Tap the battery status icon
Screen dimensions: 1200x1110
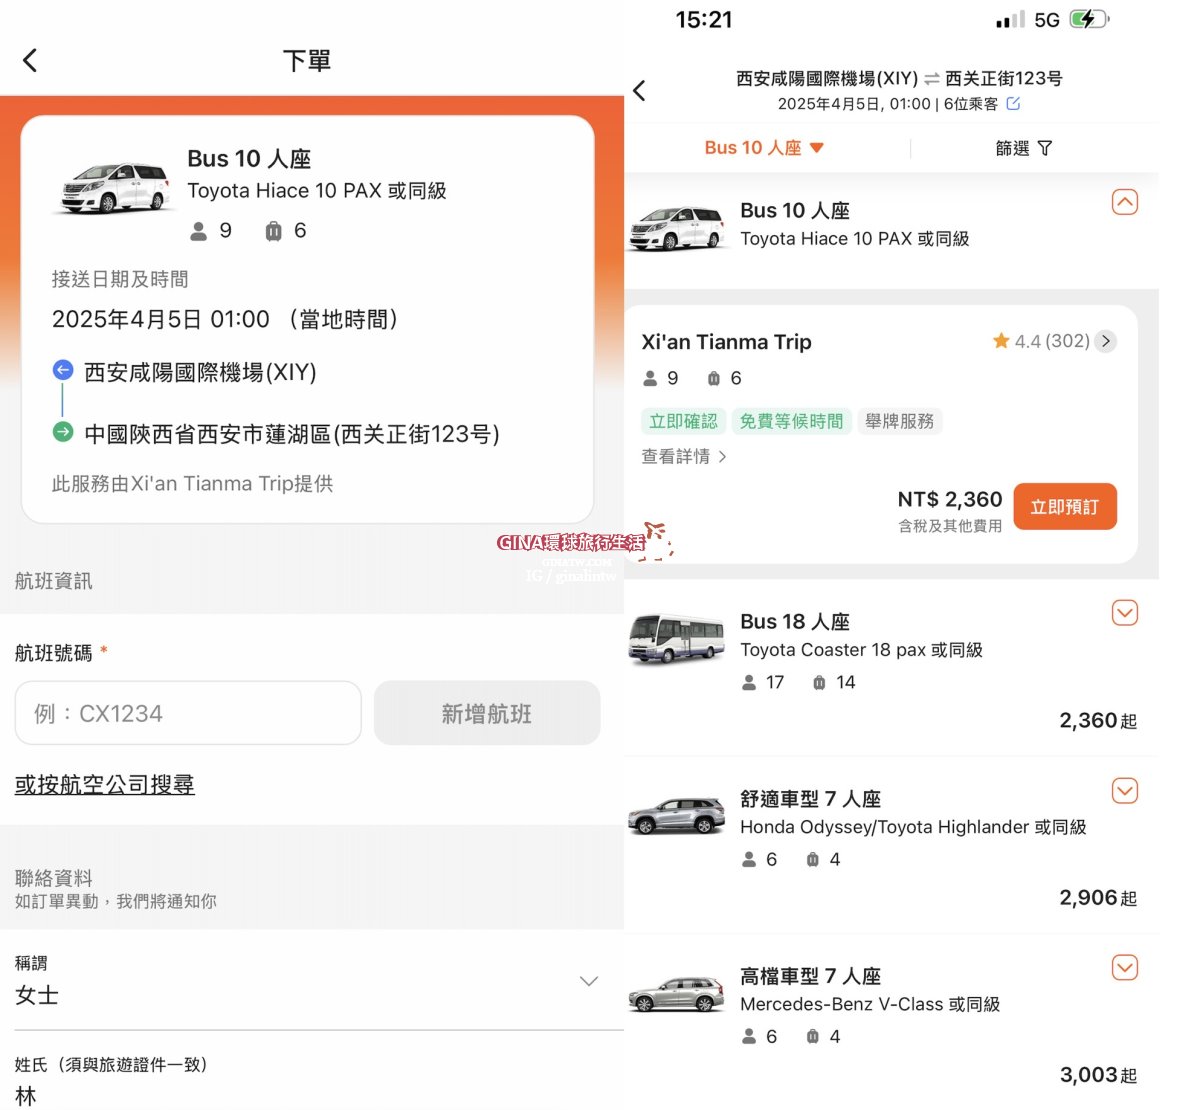[x=1087, y=20]
